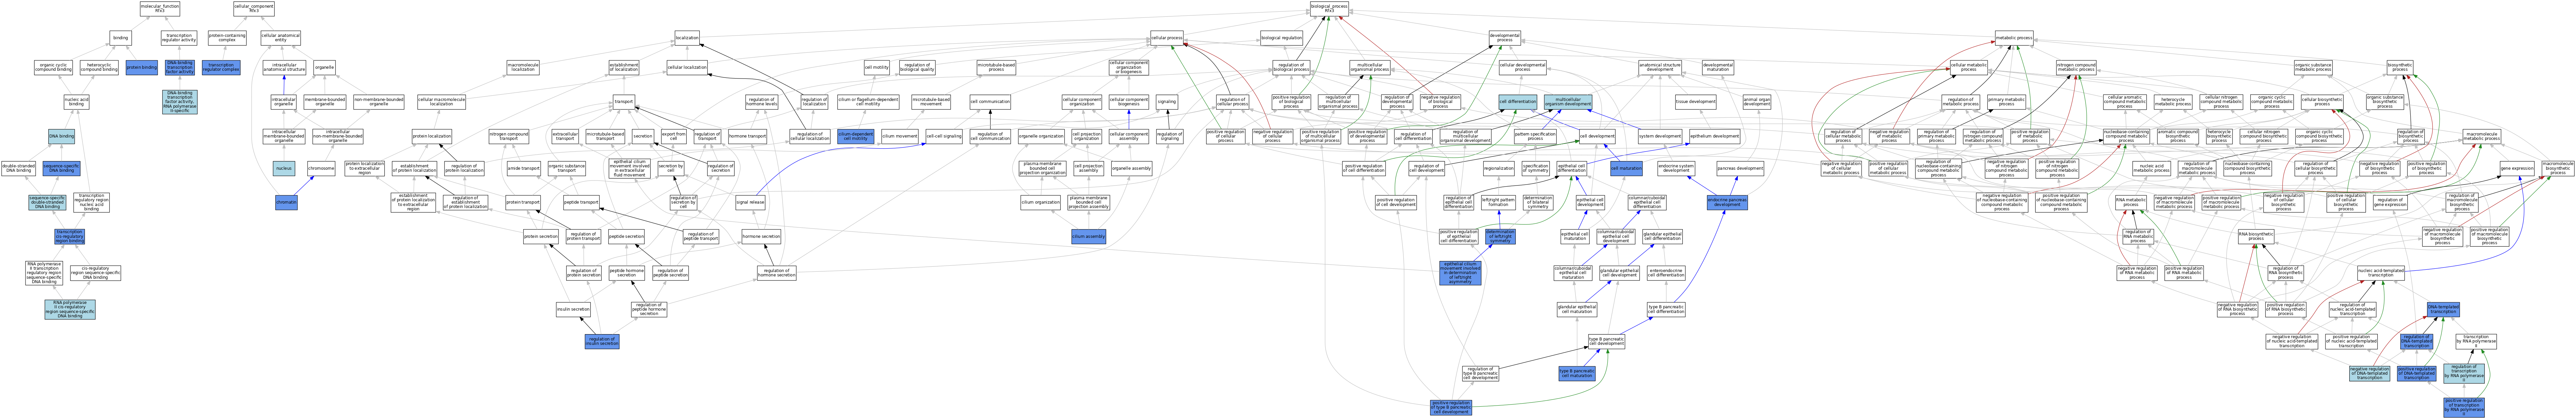Click the developmental maturation node

coord(1718,68)
